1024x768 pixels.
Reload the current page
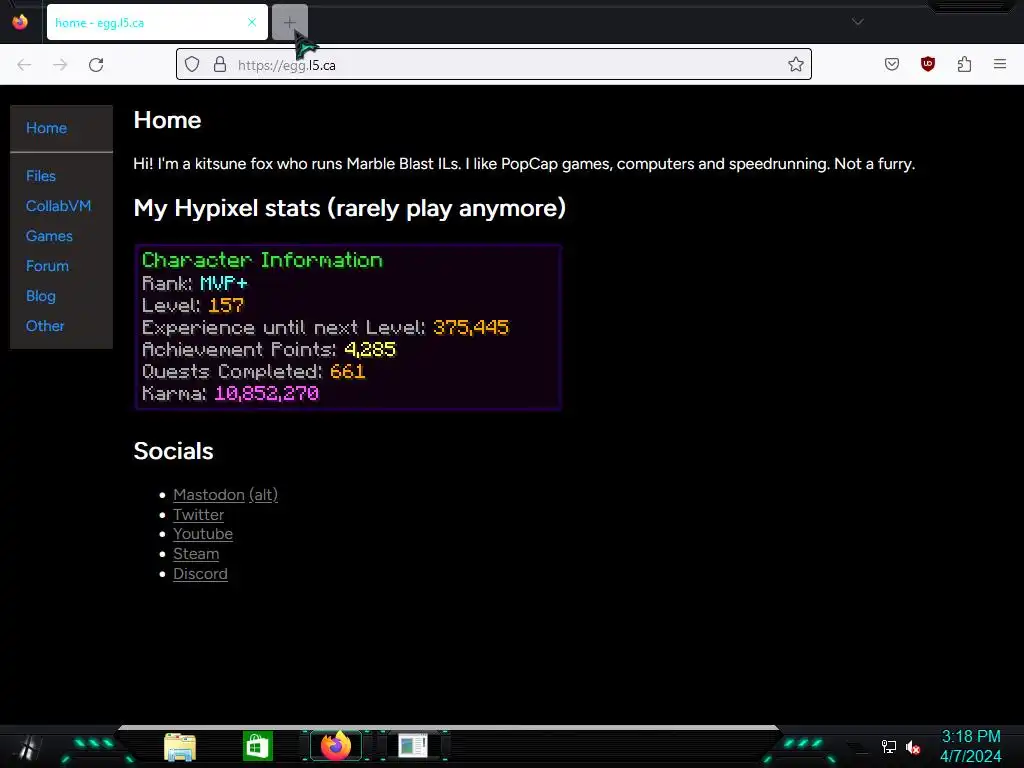(x=96, y=65)
